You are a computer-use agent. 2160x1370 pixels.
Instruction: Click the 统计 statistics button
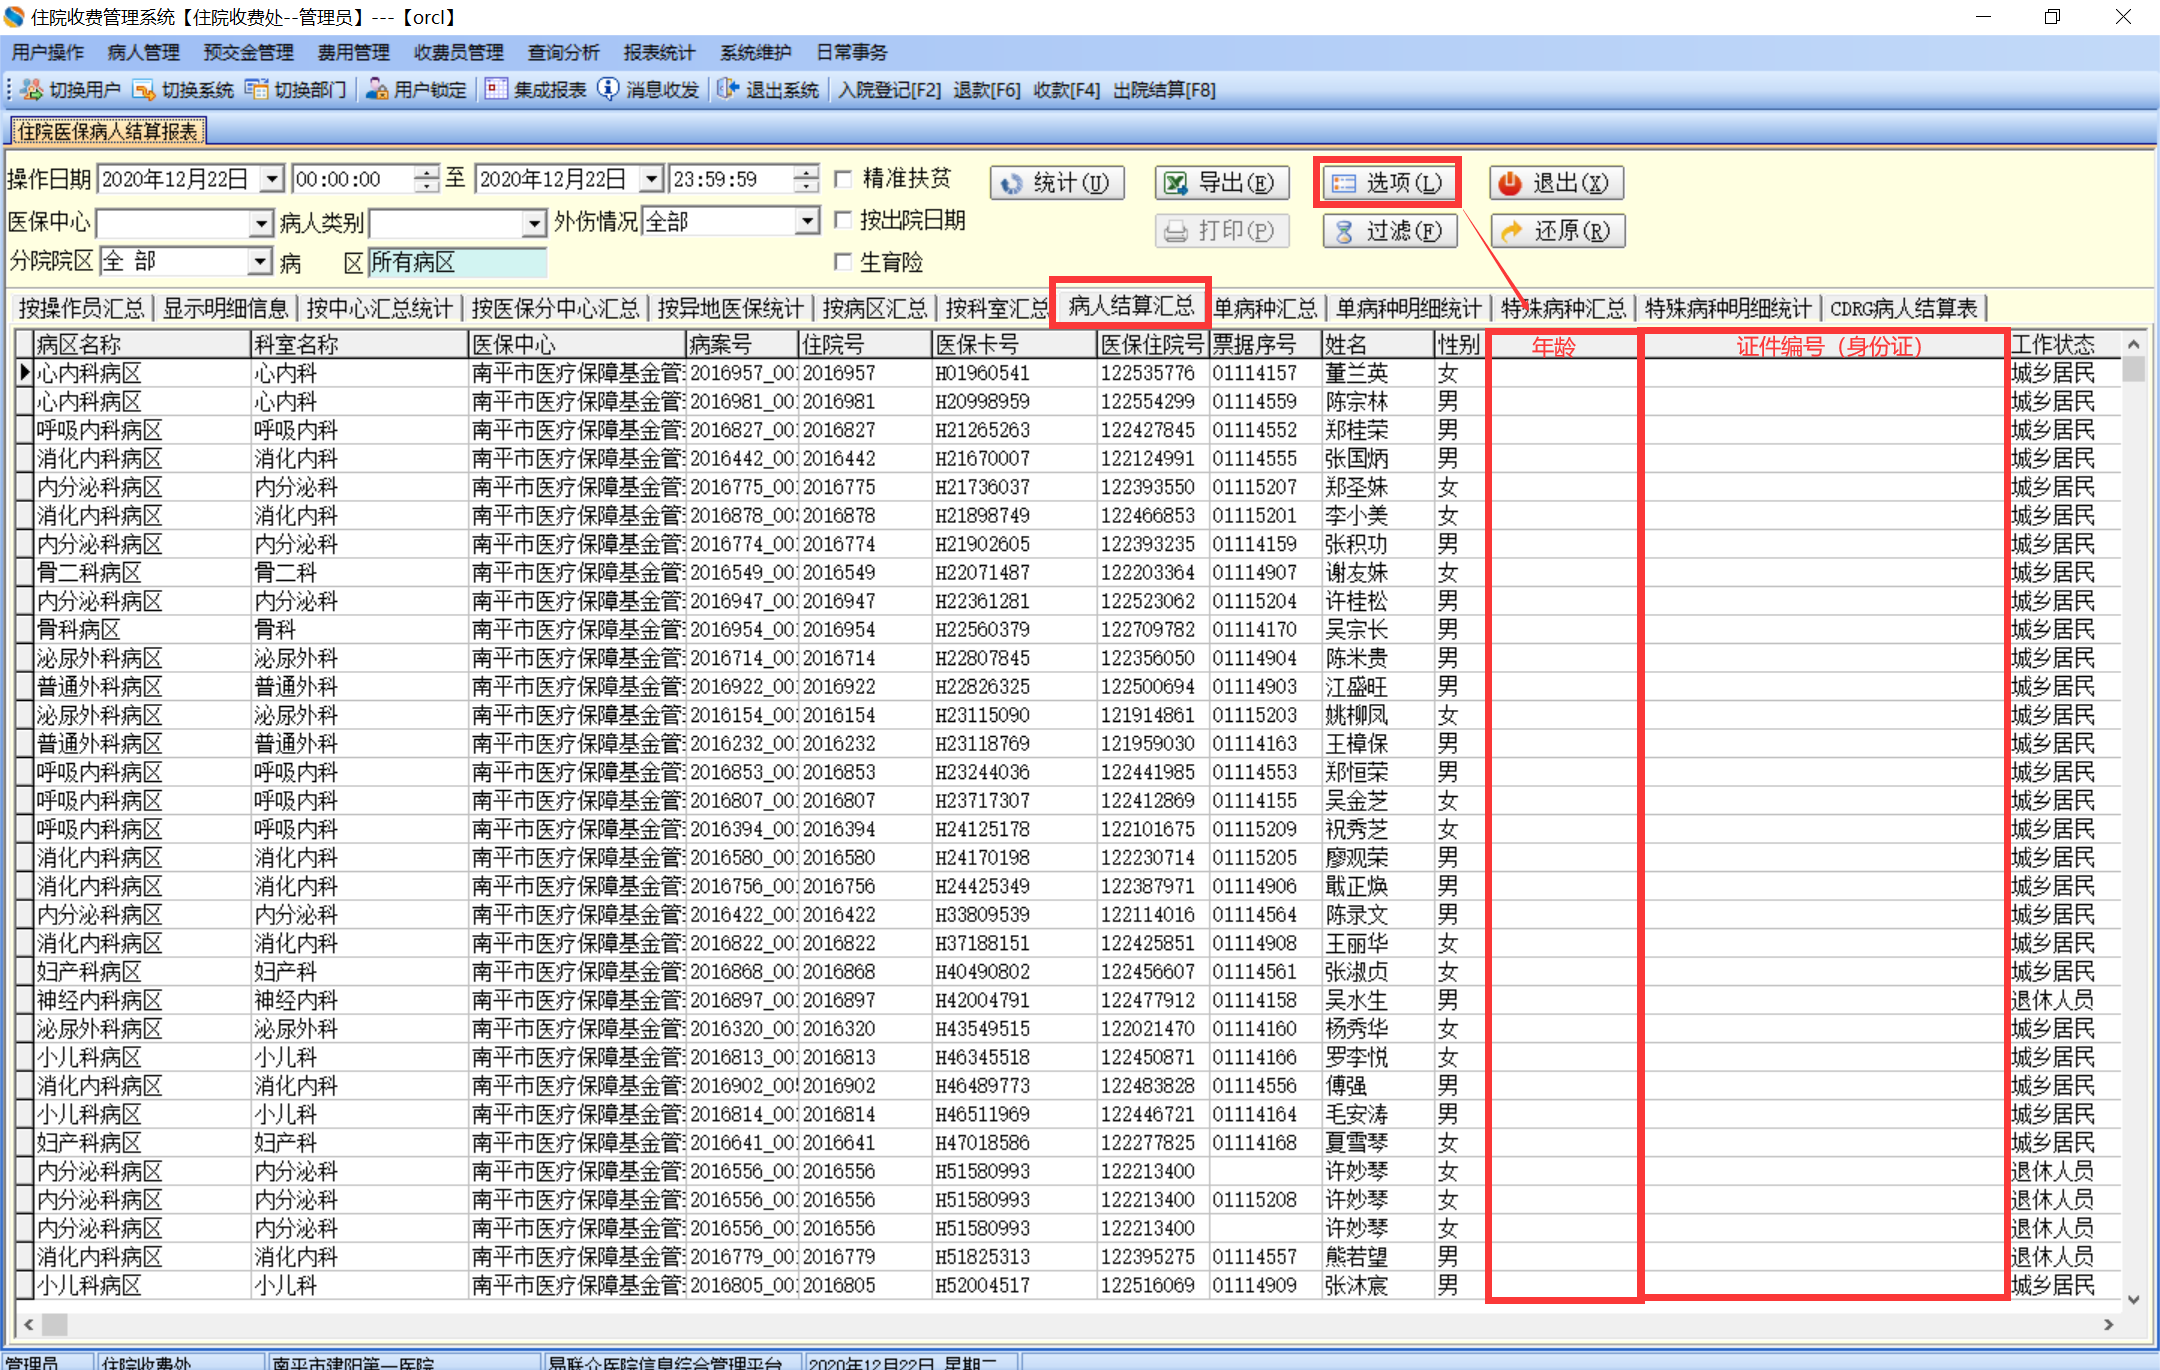[1057, 183]
